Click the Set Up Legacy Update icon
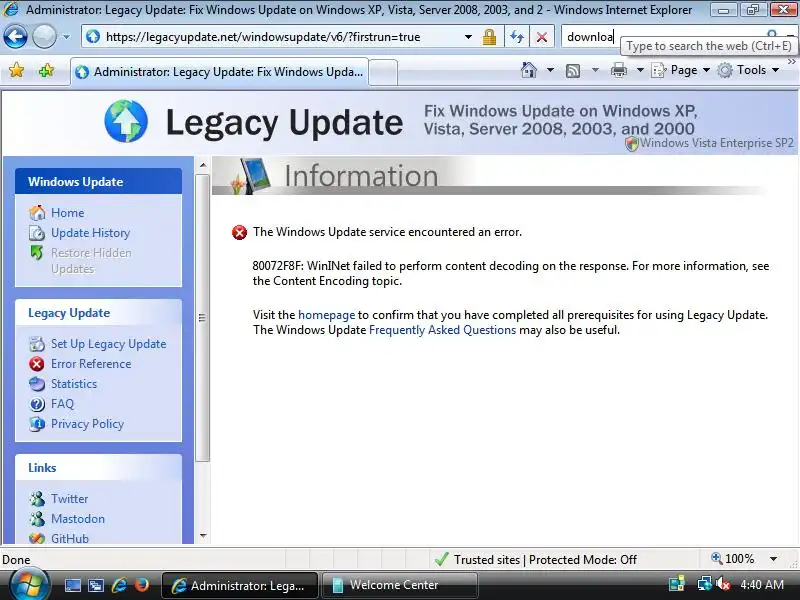The image size is (800, 600). tap(37, 344)
